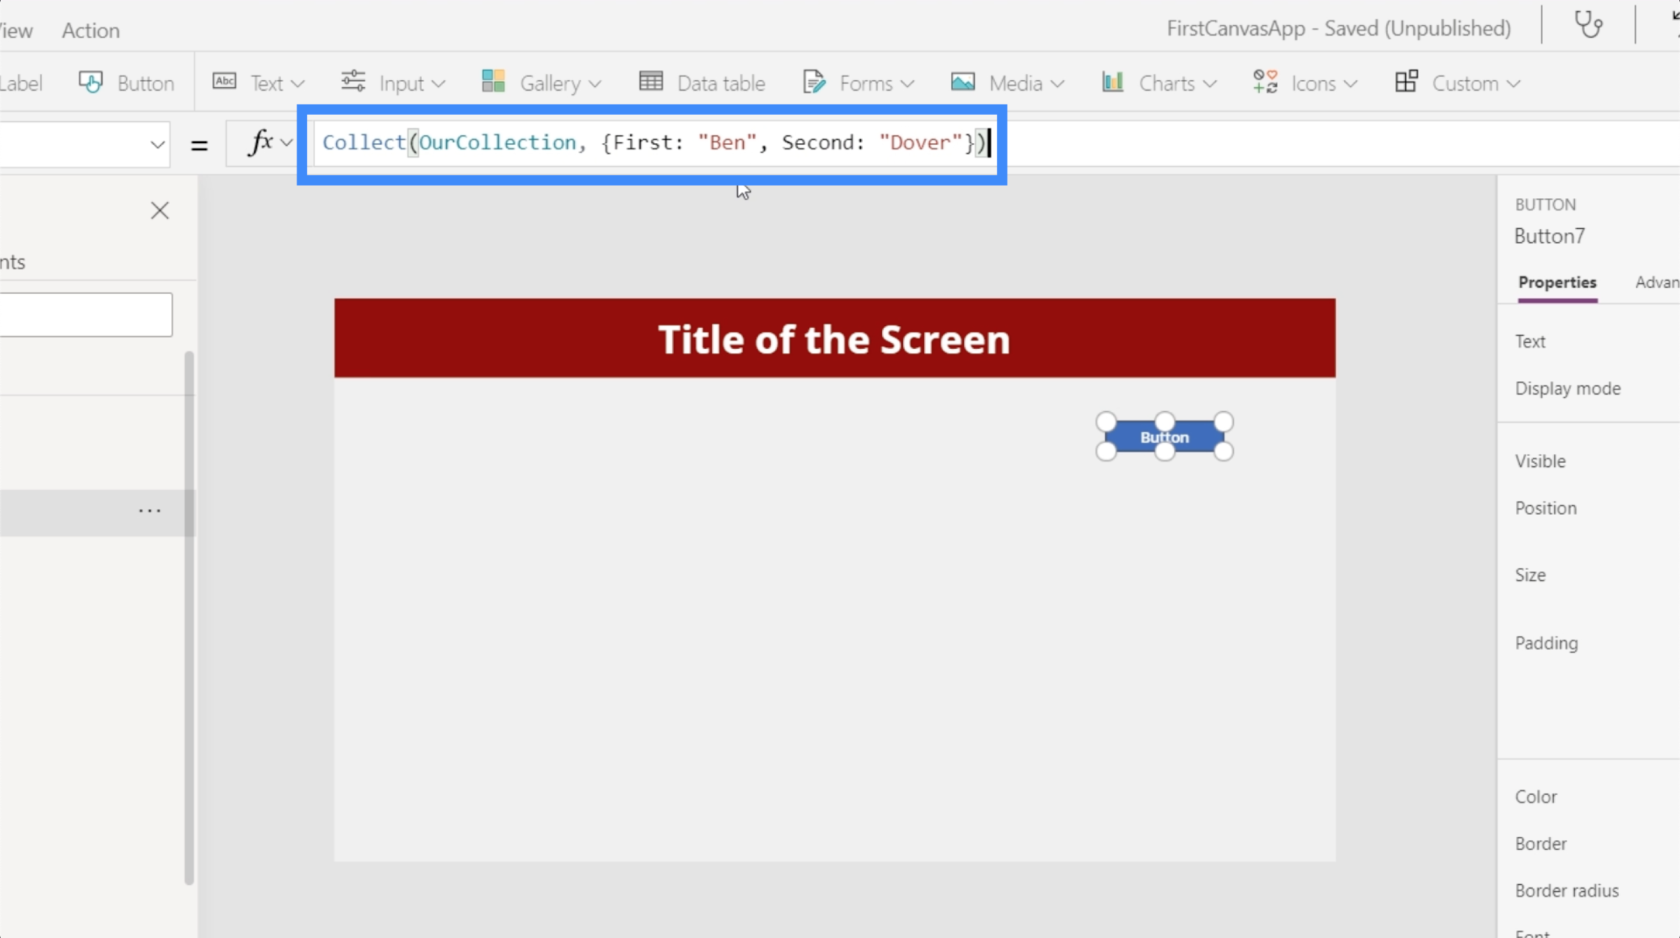
Task: Expand the Forms dropdown chevron
Action: click(x=907, y=84)
